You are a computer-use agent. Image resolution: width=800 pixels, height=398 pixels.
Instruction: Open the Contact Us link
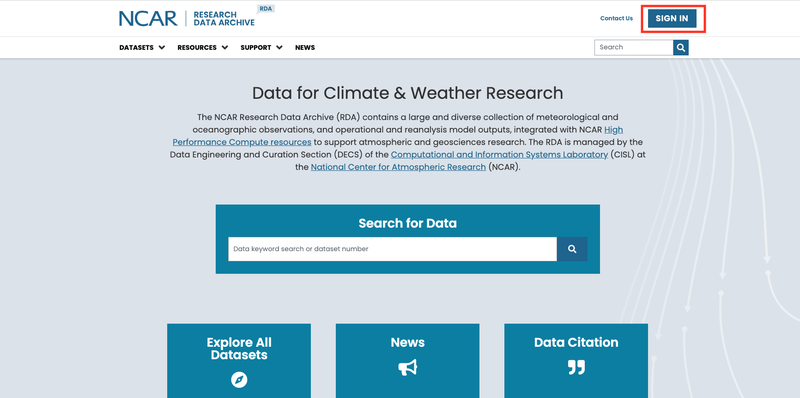point(616,18)
